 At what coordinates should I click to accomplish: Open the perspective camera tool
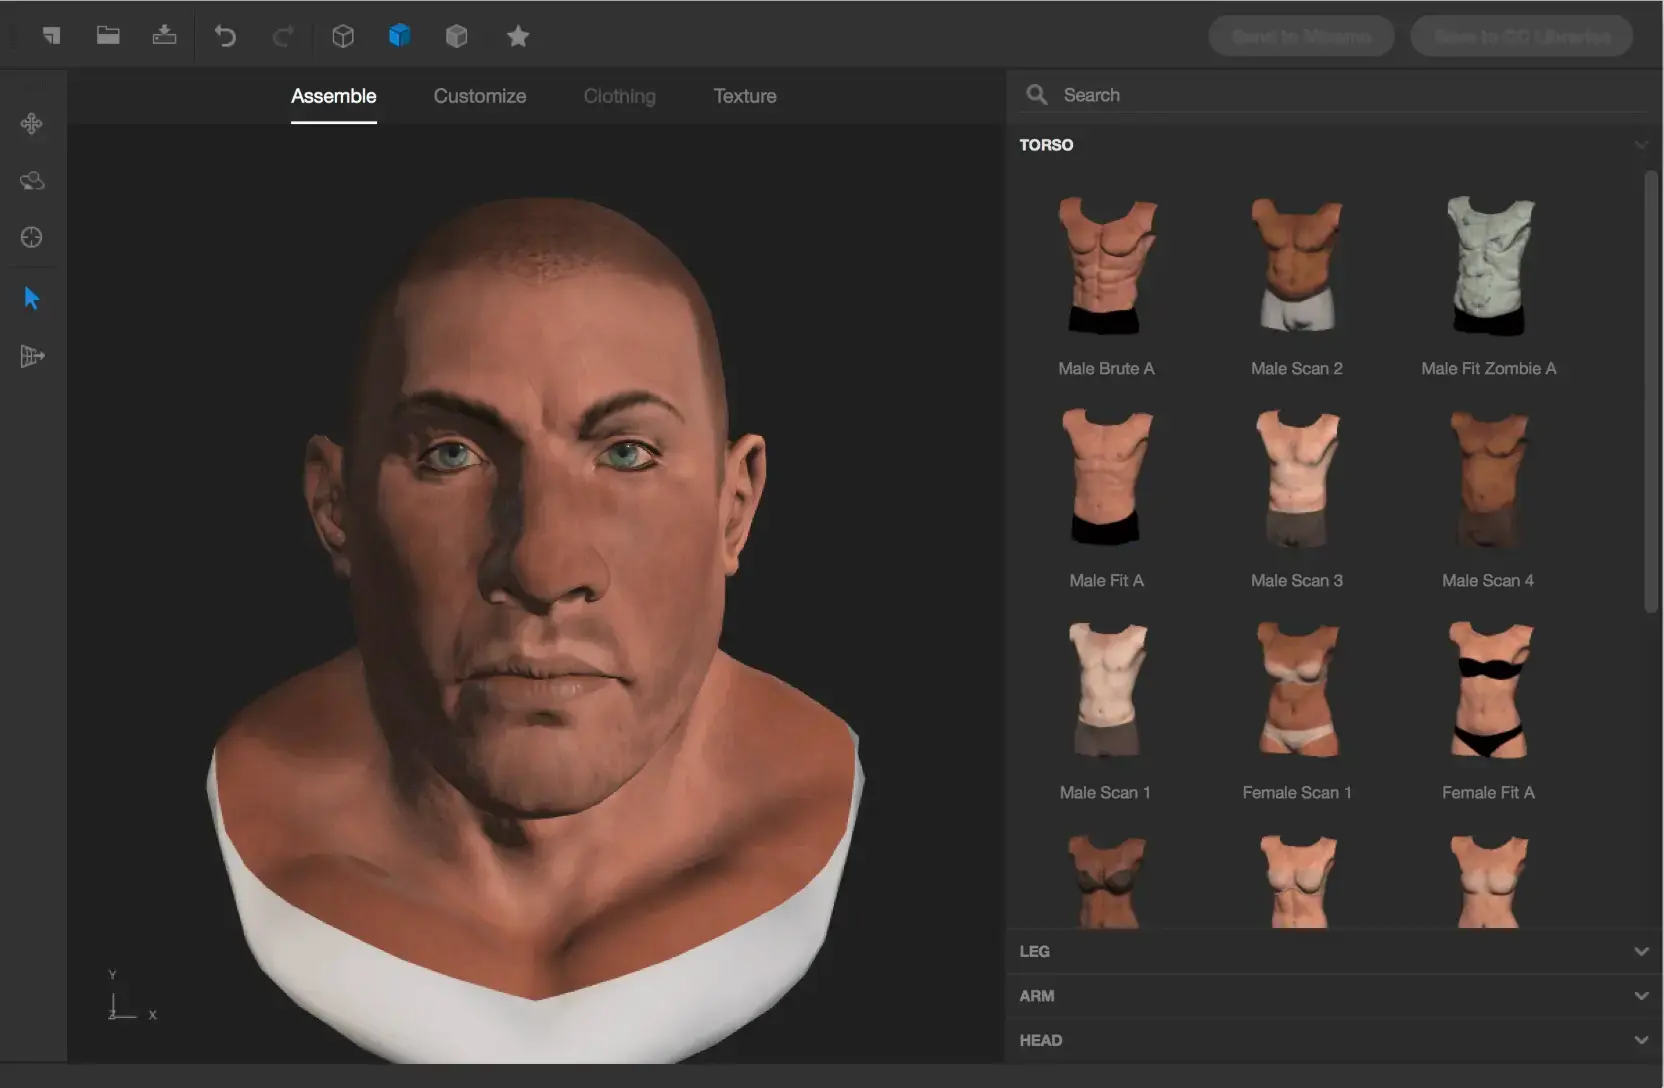(32, 356)
